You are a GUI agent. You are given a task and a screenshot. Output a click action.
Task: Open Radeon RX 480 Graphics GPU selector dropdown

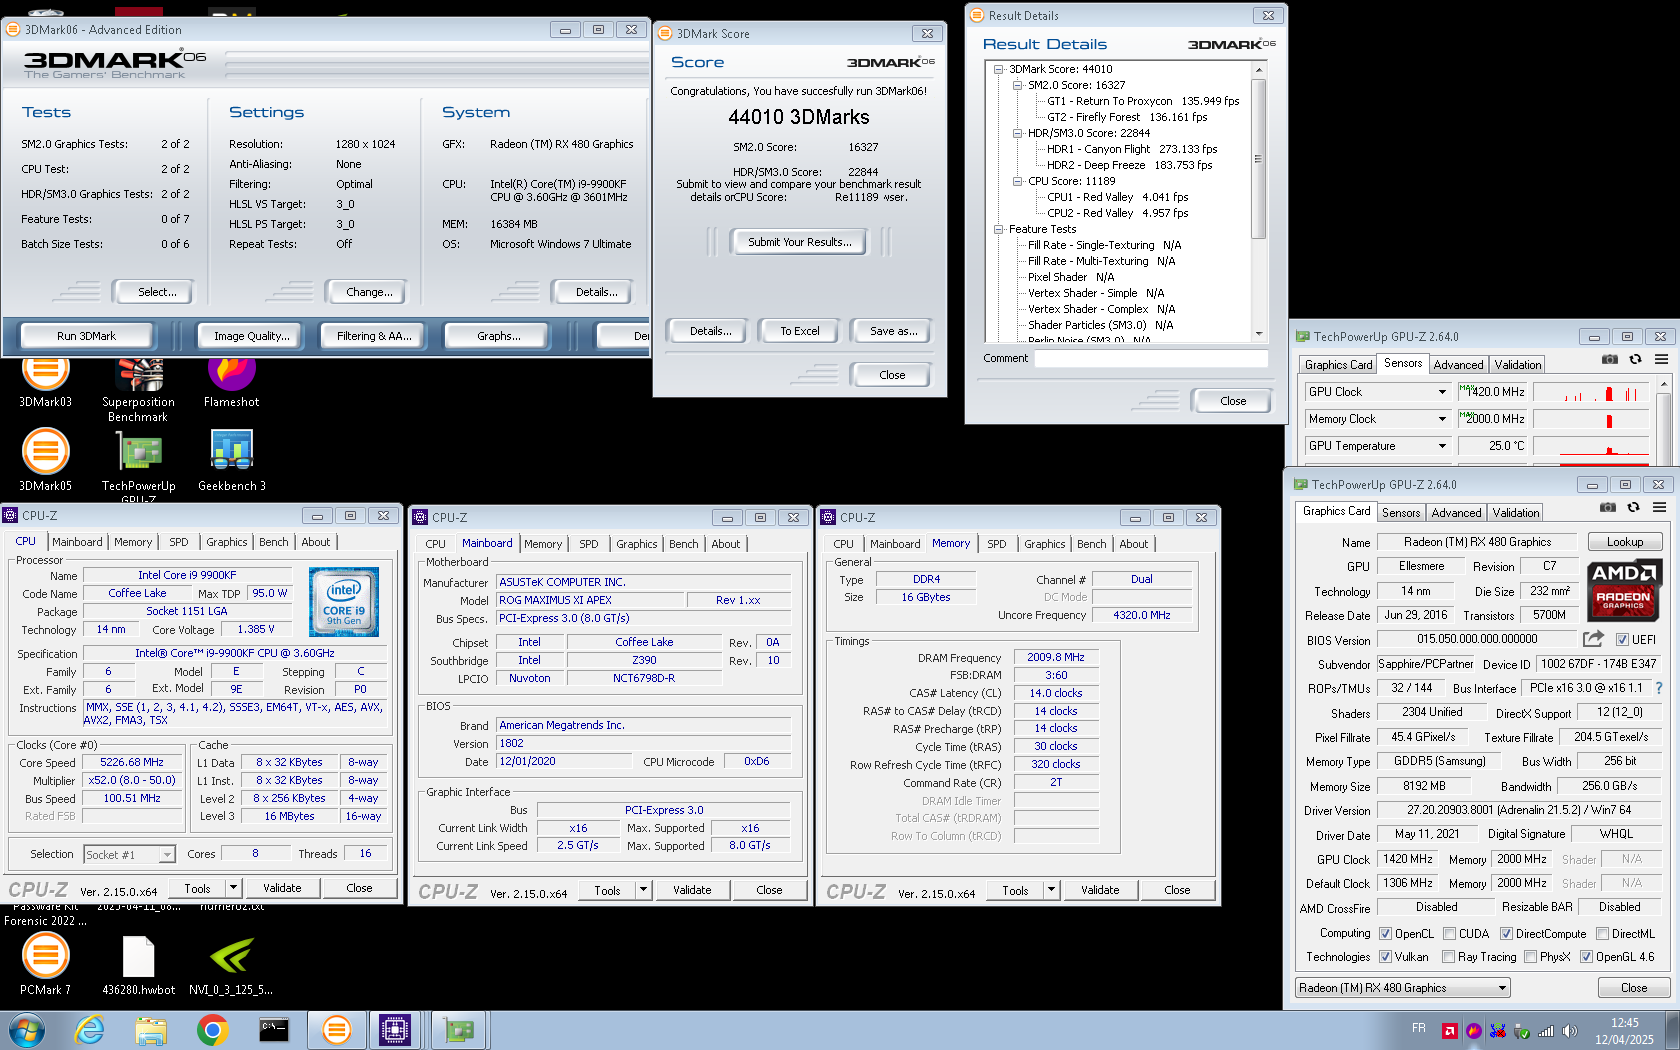[1402, 988]
